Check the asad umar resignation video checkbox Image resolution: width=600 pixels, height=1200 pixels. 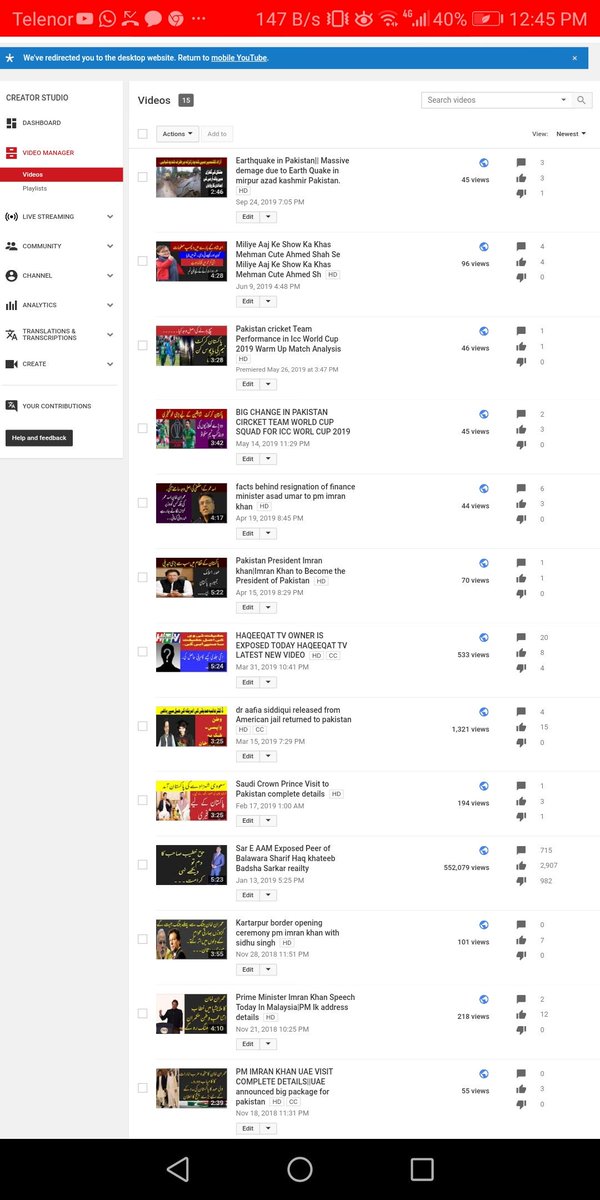point(143,503)
